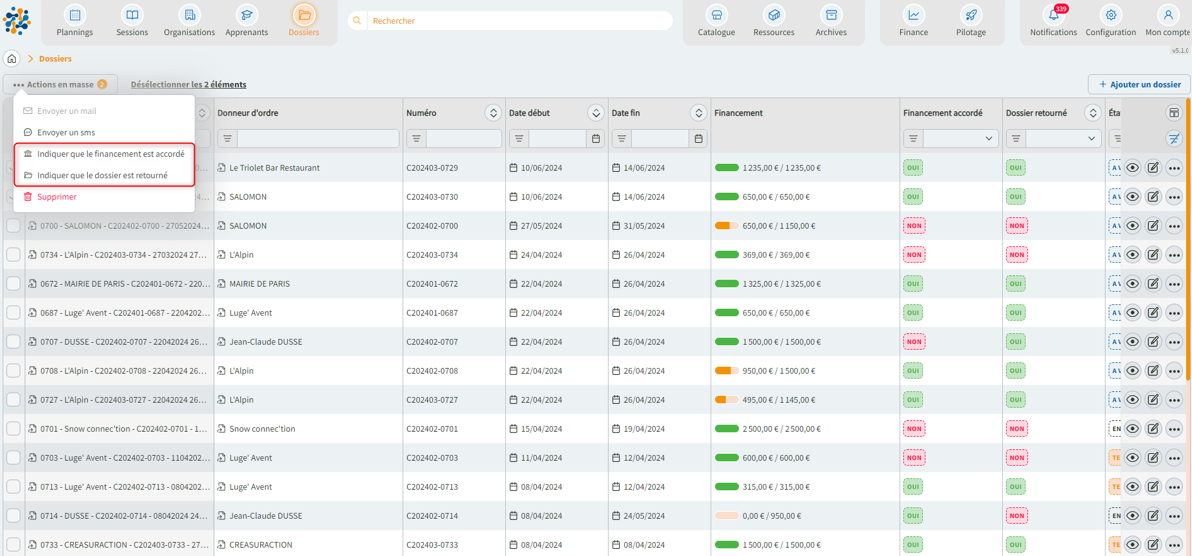Screen dimensions: 1192x556
Task: Click the orange vertical scrollbar
Action: pyautogui.click(x=1188, y=240)
